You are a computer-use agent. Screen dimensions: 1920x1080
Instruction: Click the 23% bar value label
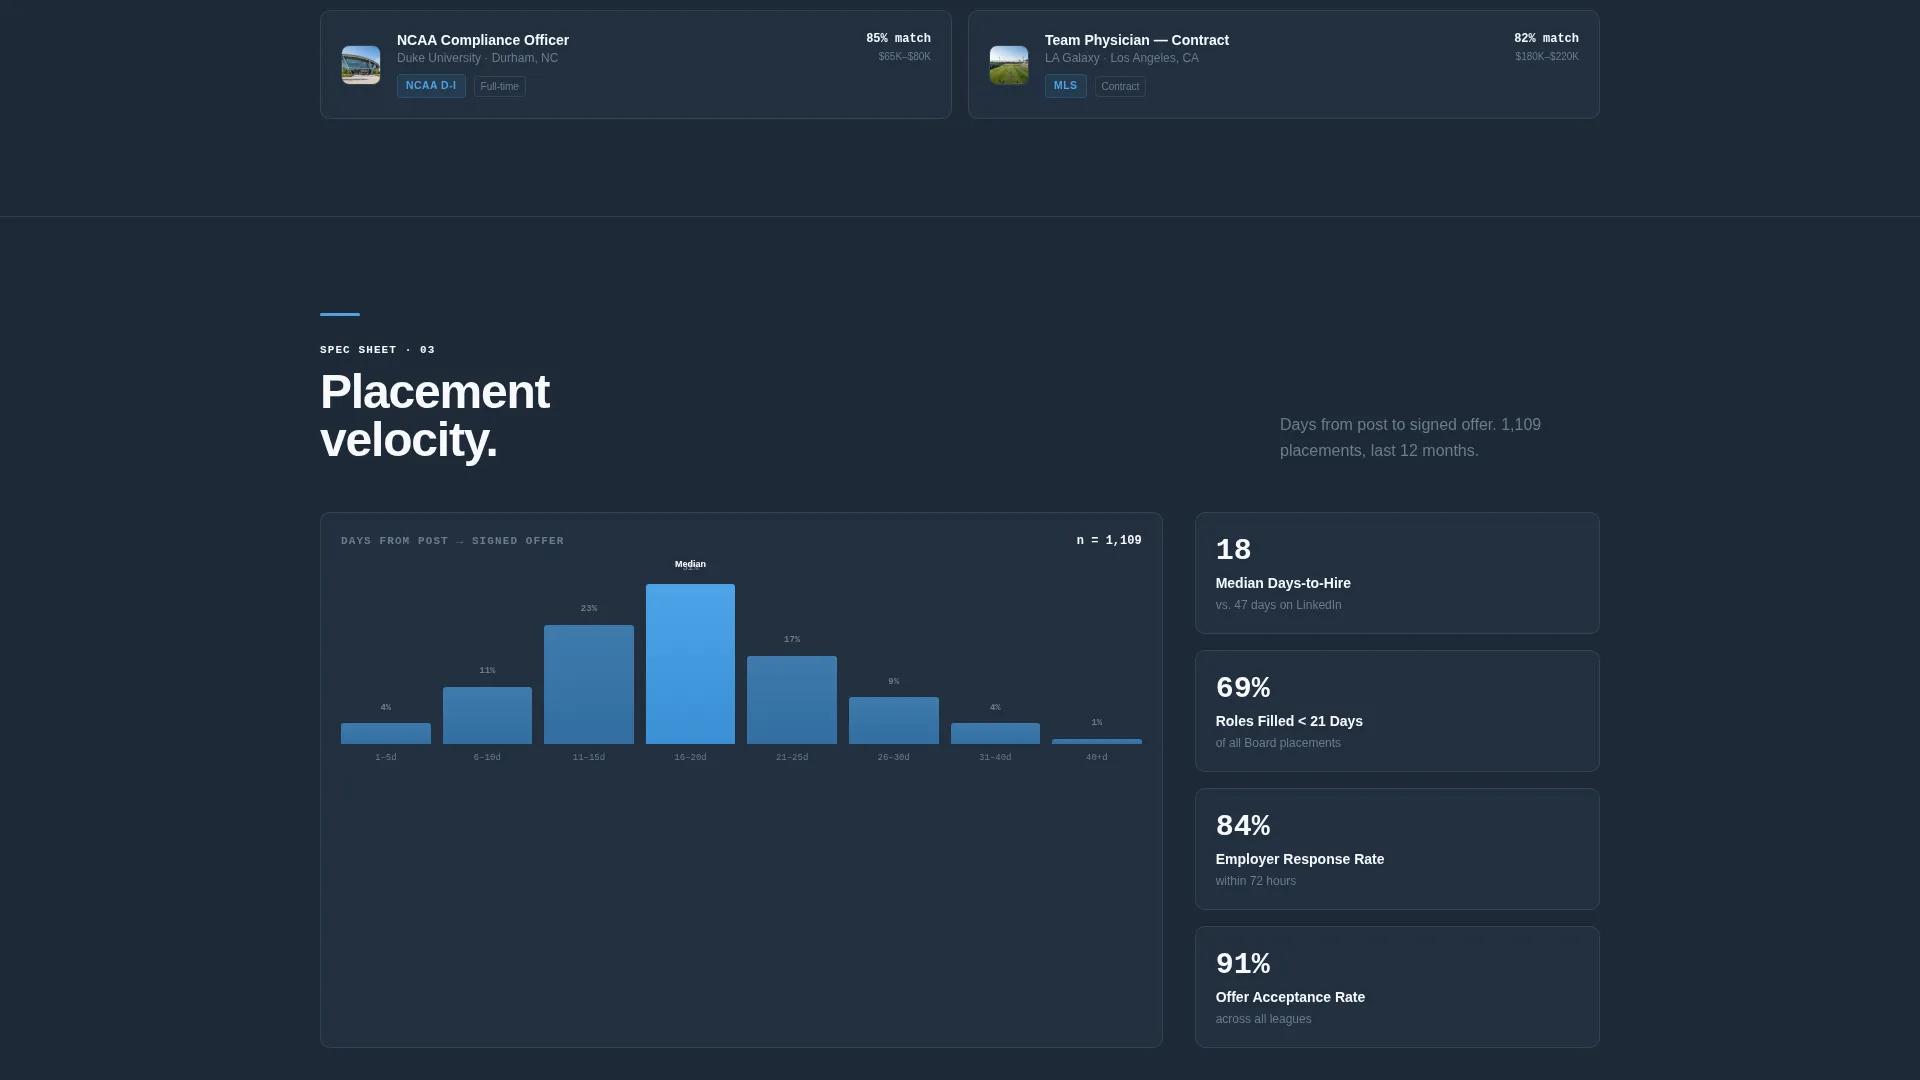coord(589,608)
